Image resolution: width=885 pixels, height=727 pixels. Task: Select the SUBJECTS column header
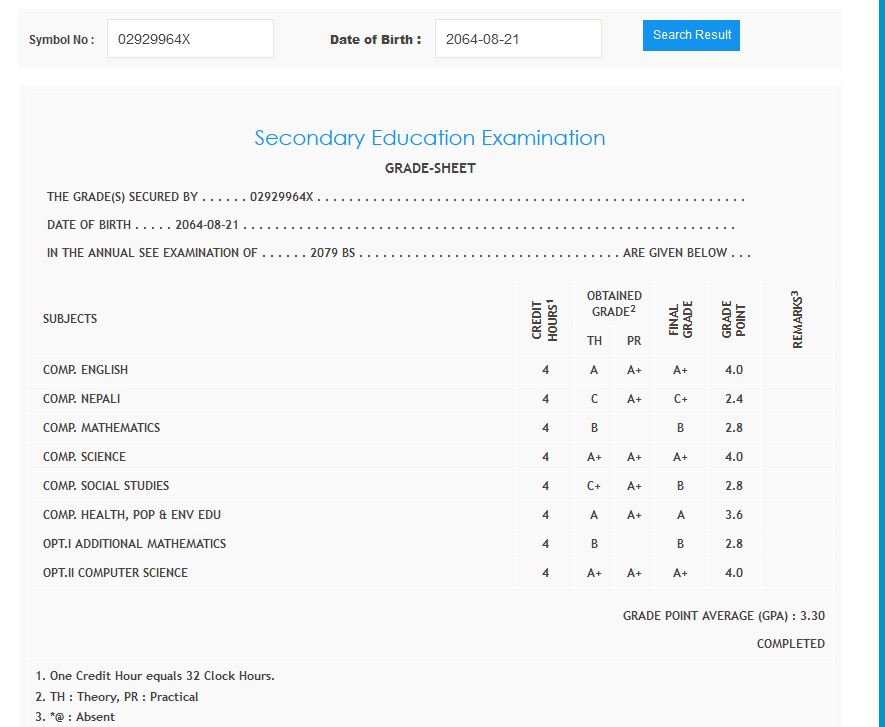[70, 319]
